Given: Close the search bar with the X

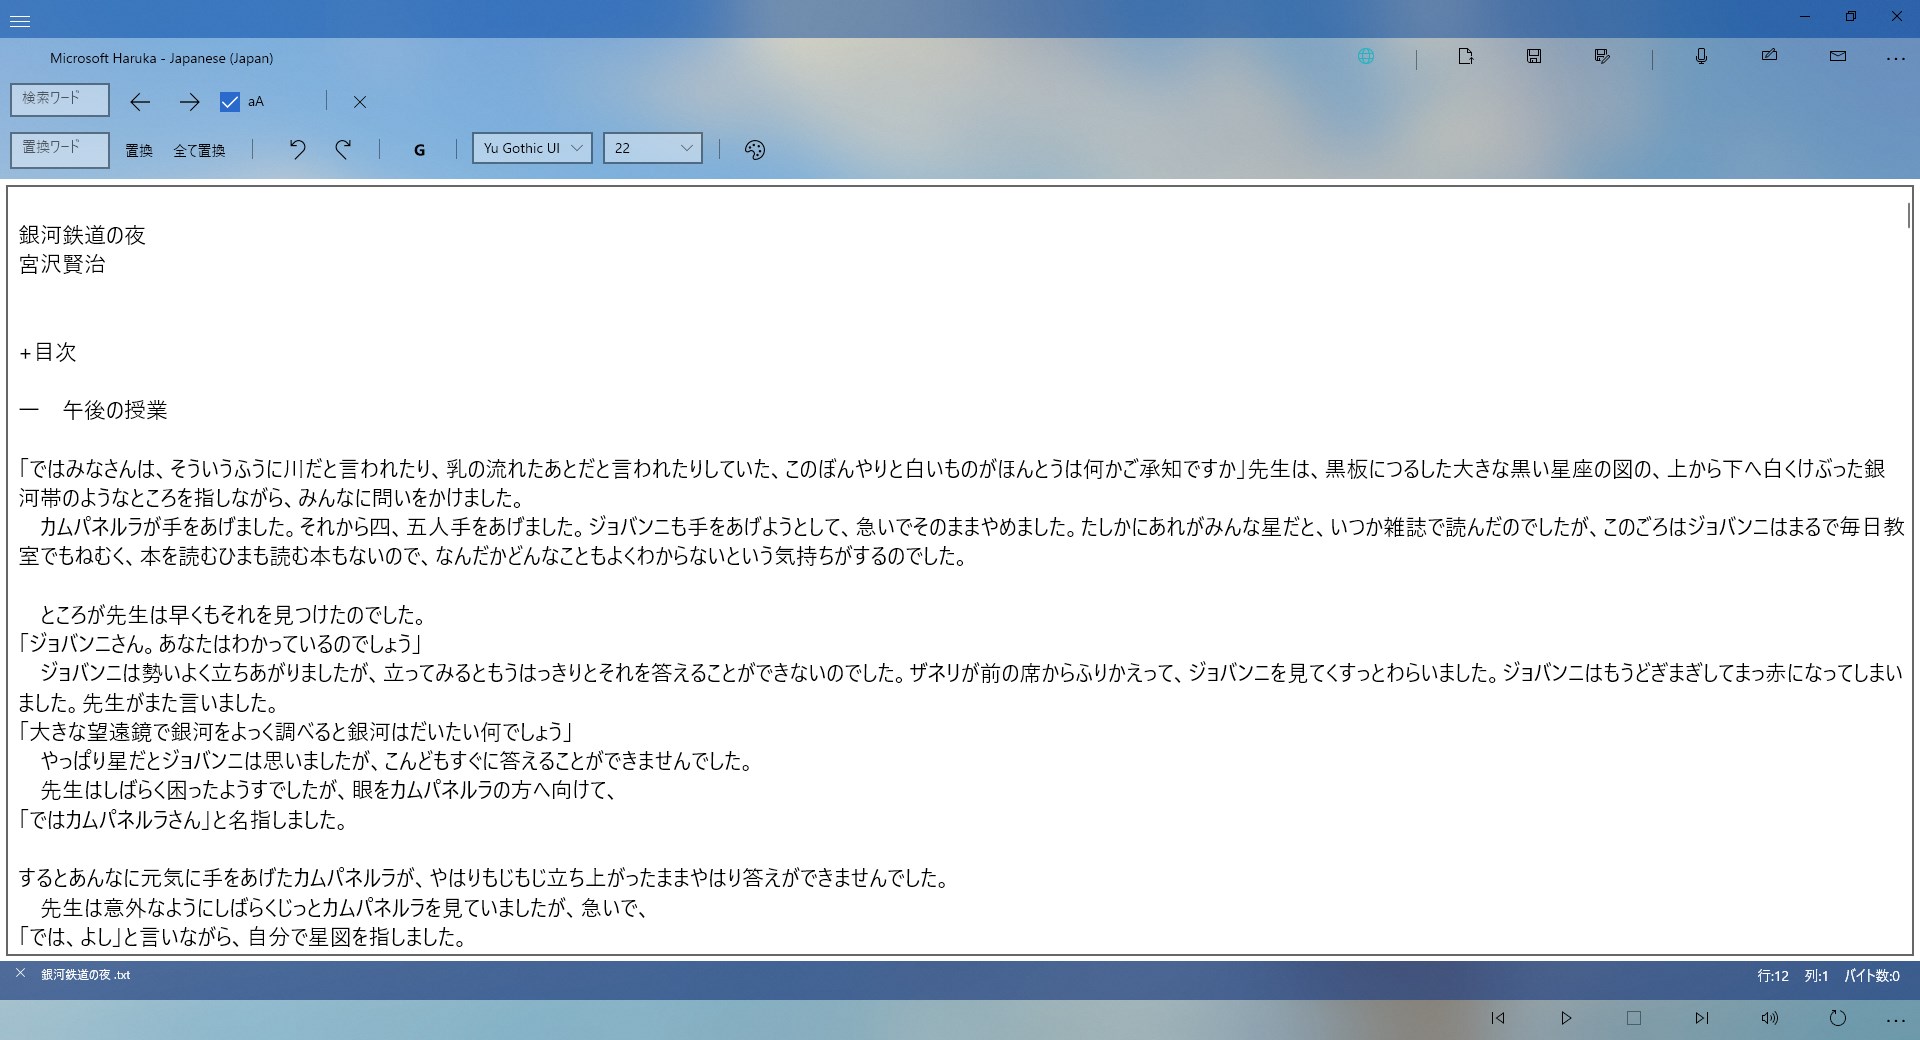Looking at the screenshot, I should pos(360,102).
